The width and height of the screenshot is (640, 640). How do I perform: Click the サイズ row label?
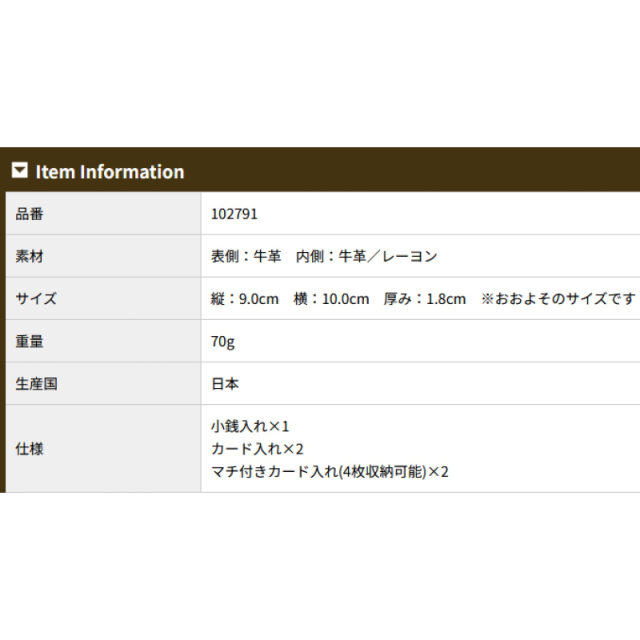(36, 298)
